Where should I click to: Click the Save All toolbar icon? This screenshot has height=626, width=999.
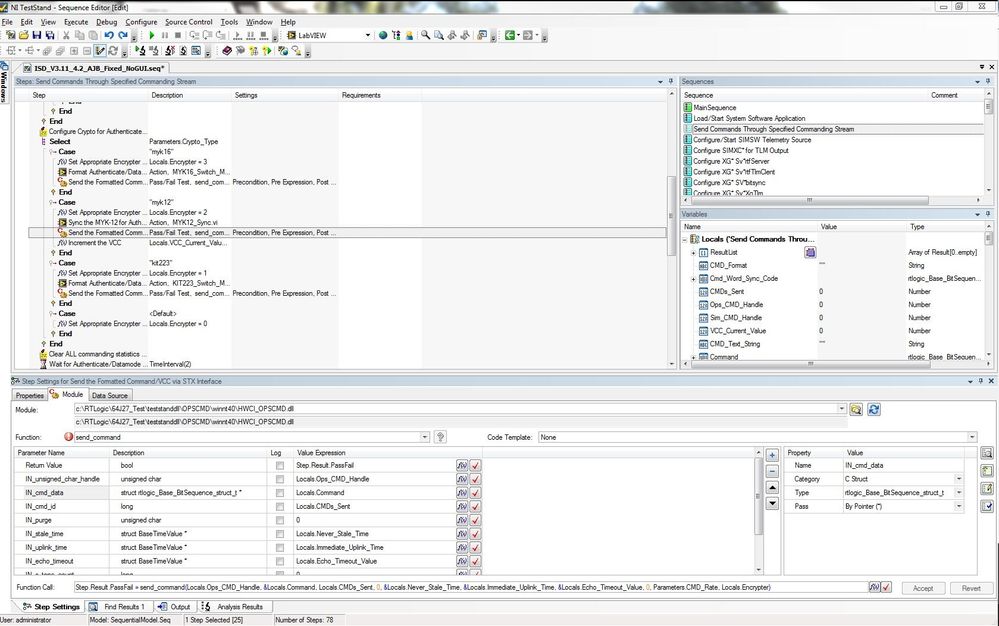pos(49,36)
